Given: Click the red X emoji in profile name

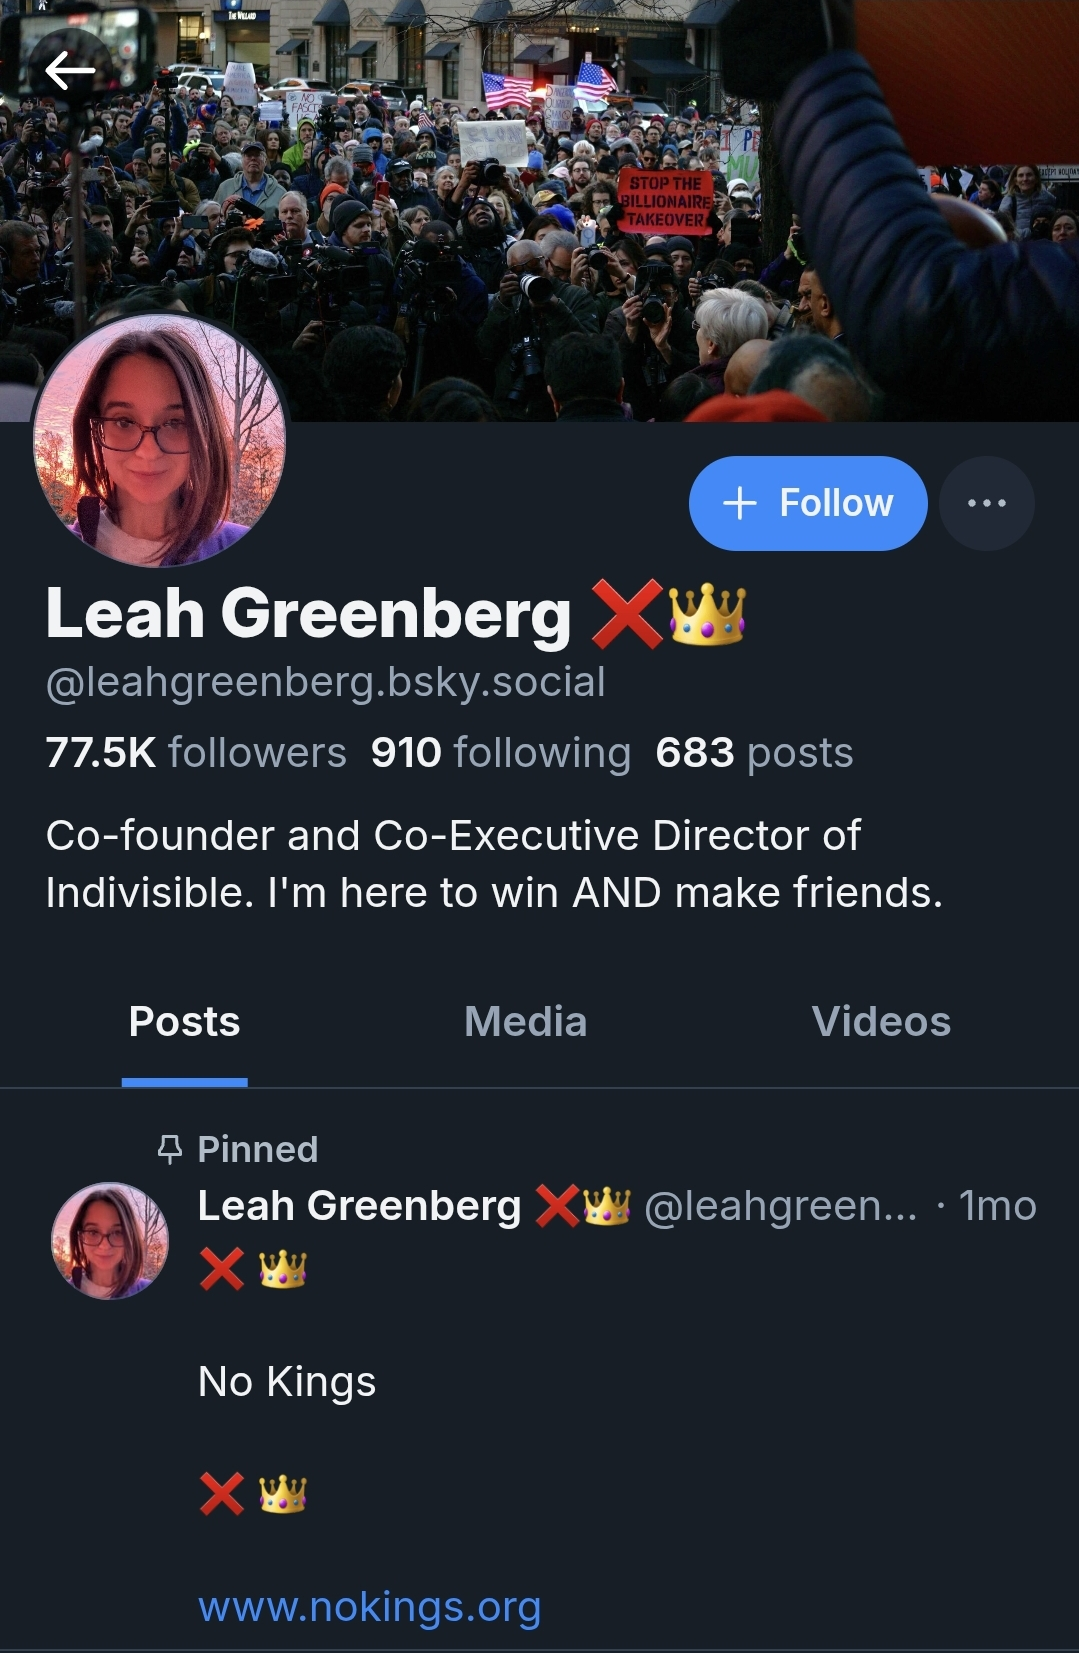Looking at the screenshot, I should tap(627, 614).
